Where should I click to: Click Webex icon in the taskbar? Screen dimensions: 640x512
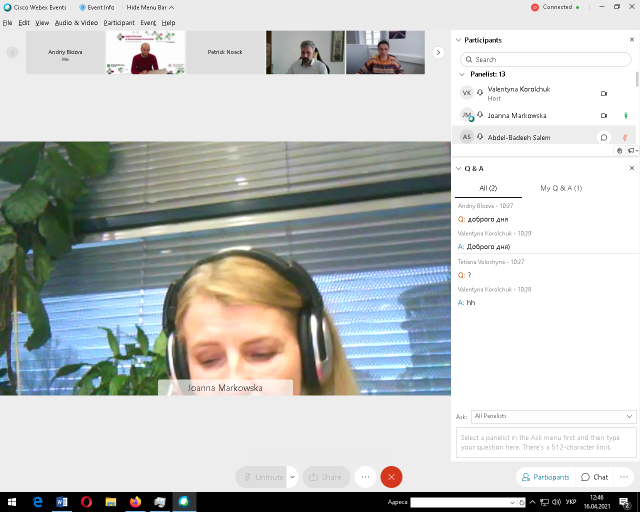pyautogui.click(x=184, y=502)
